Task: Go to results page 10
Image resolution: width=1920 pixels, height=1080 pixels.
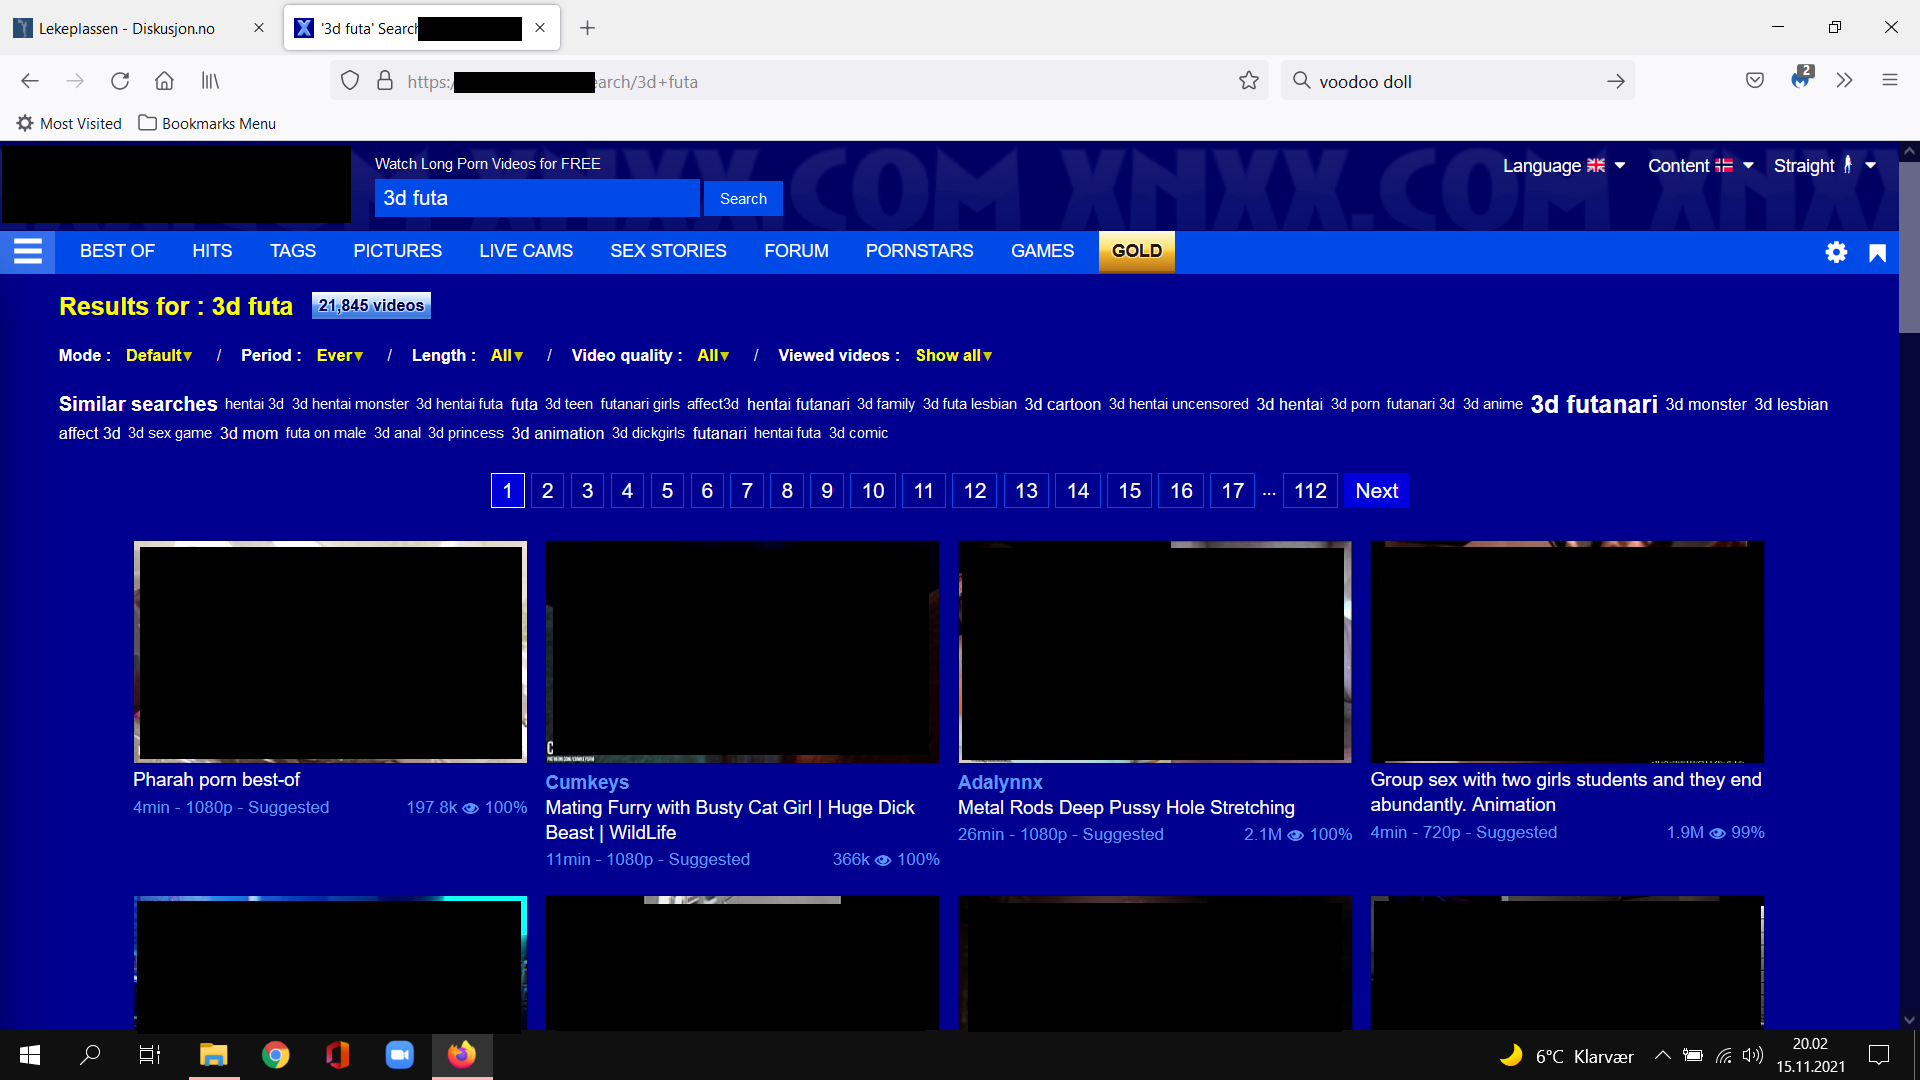Action: 873,491
